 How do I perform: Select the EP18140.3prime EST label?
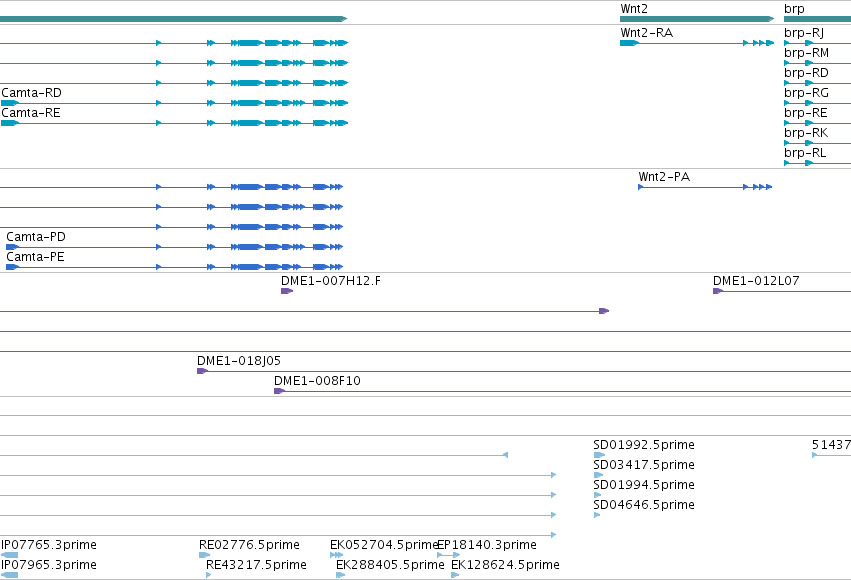[487, 545]
